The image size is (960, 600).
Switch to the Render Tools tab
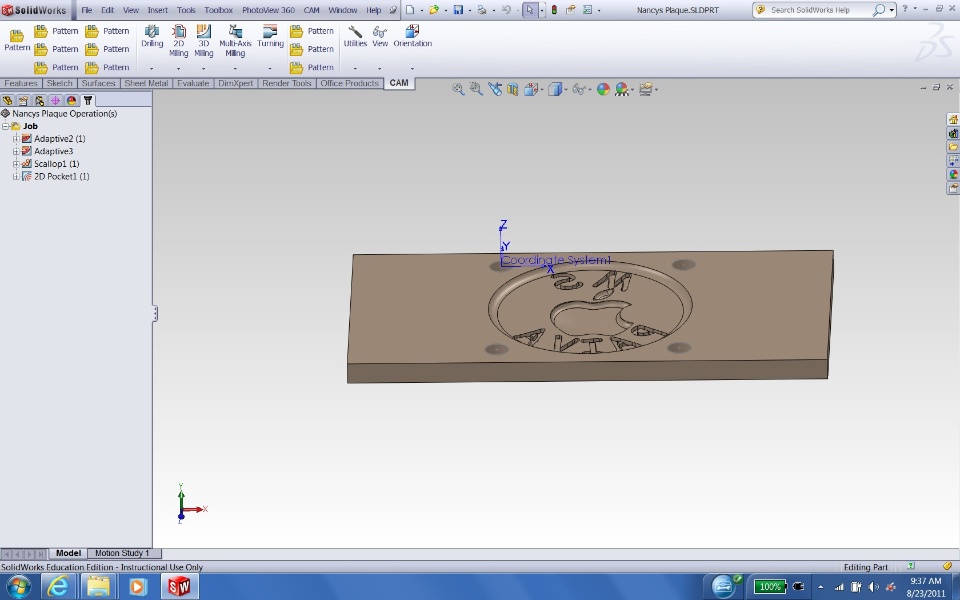coord(287,83)
